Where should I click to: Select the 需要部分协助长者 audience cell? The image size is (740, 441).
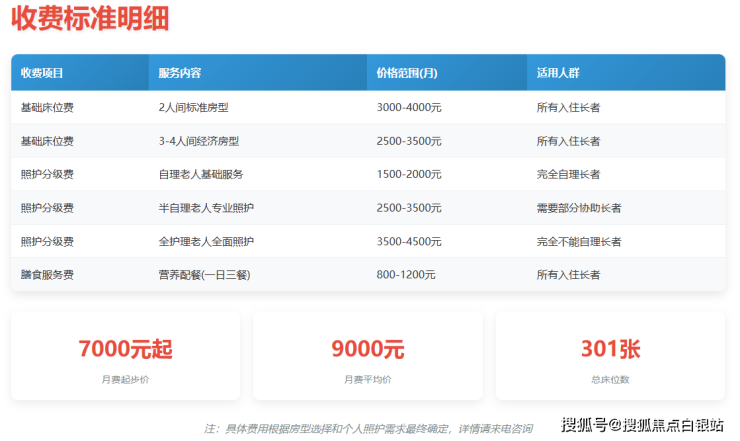coord(578,208)
